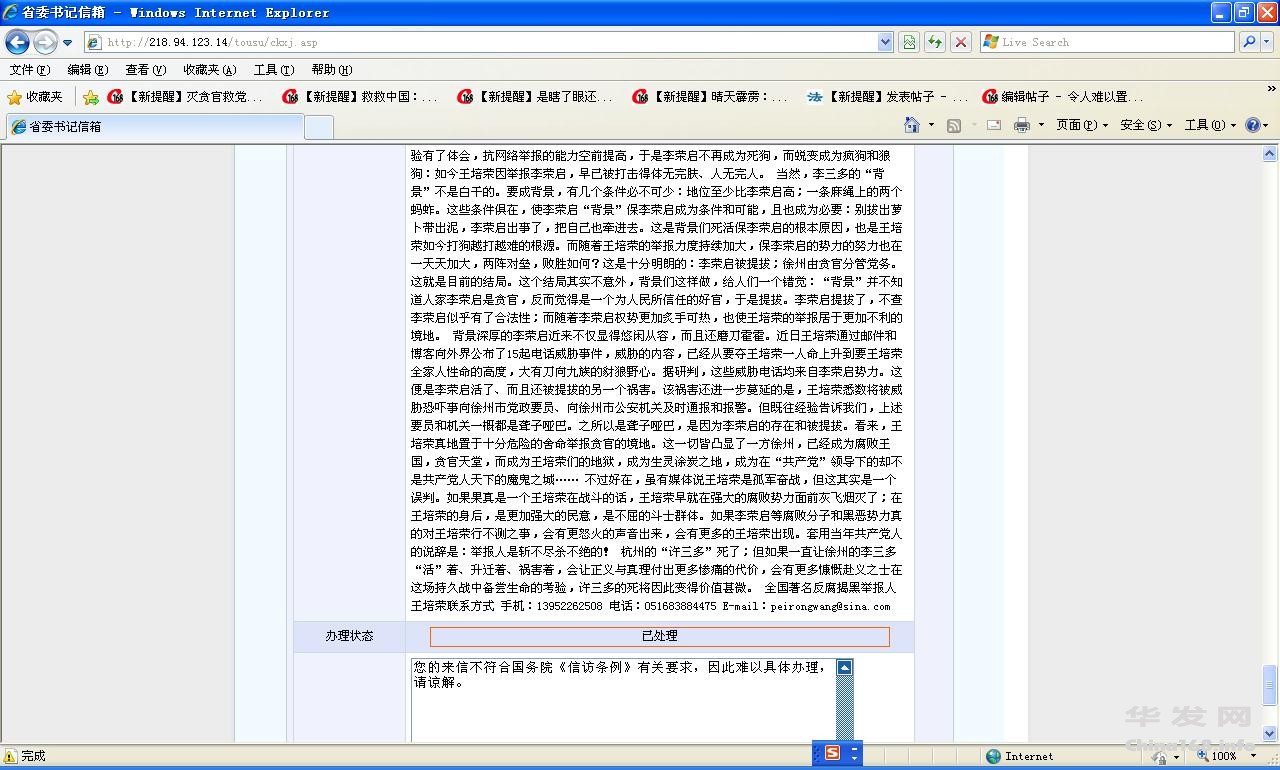Viewport: 1280px width, 770px height.
Task: Refresh the page with the green arrows icon
Action: click(x=934, y=42)
